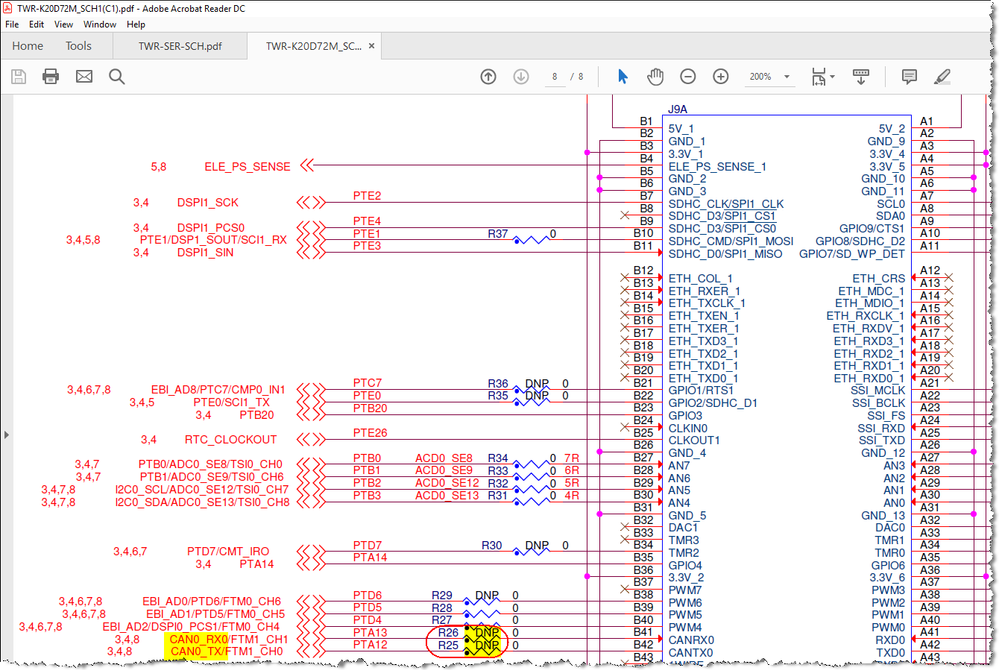Choose the Selection arrow tool
The height and width of the screenshot is (670, 999).
[x=622, y=76]
